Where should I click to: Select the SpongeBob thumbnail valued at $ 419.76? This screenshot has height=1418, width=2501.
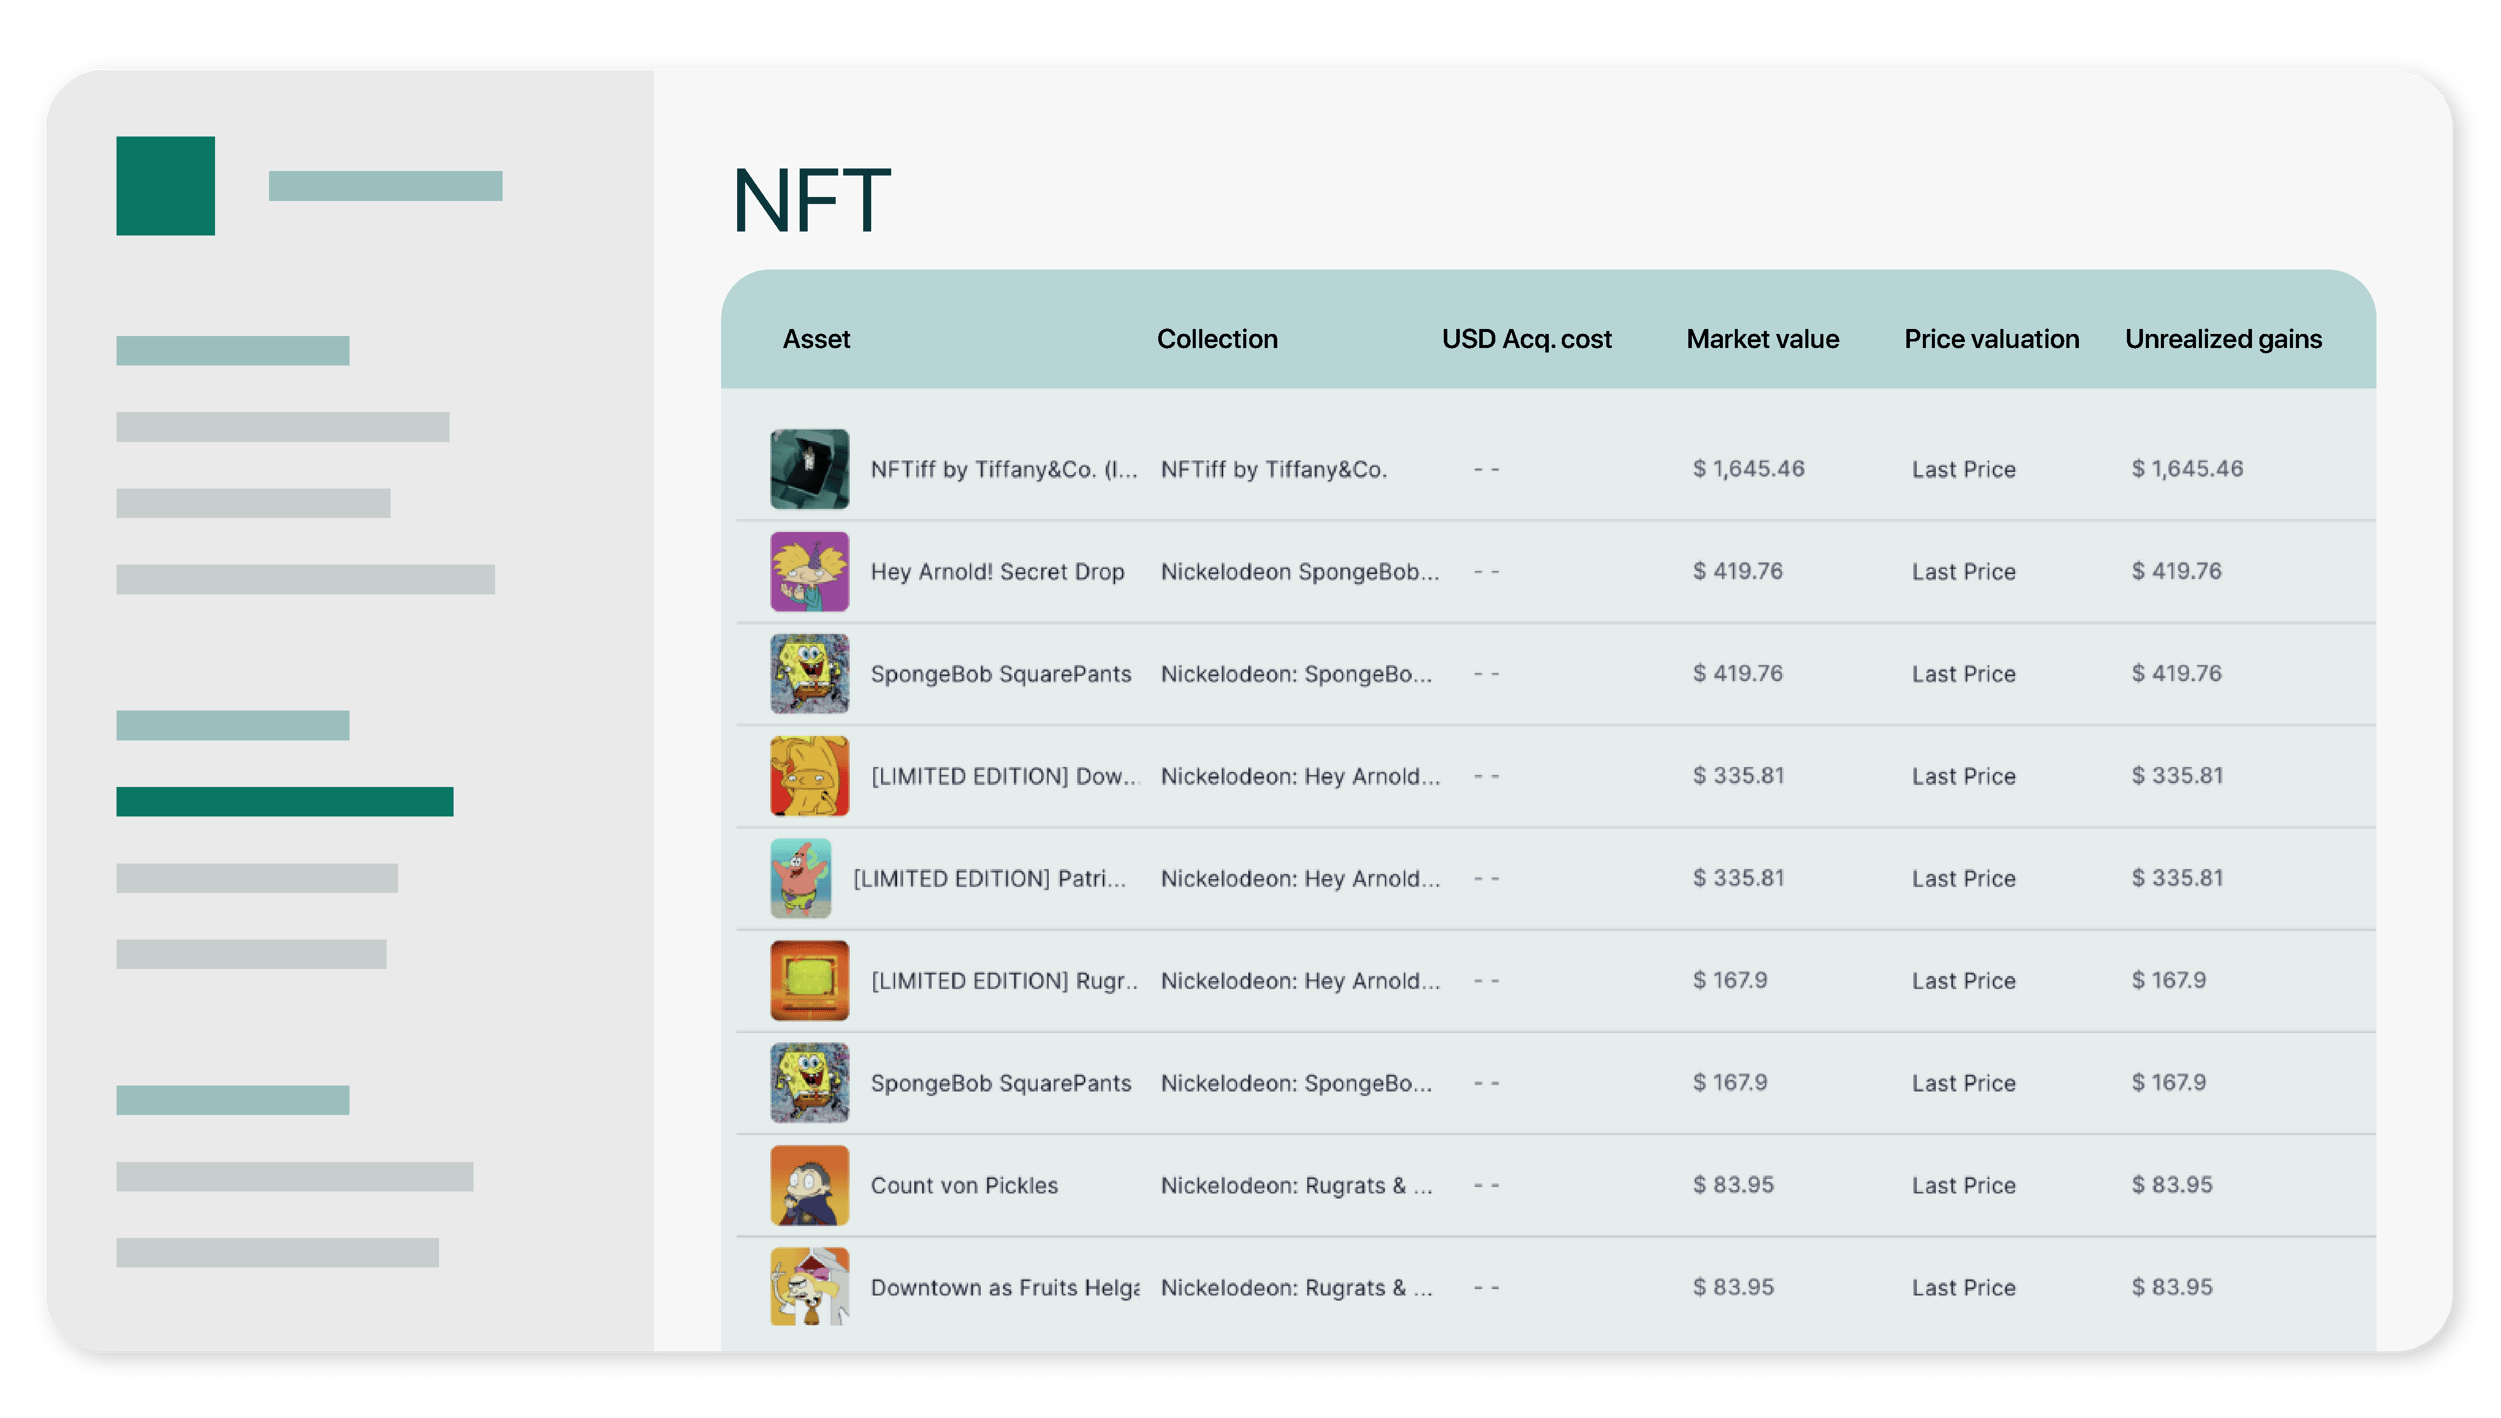click(x=809, y=673)
